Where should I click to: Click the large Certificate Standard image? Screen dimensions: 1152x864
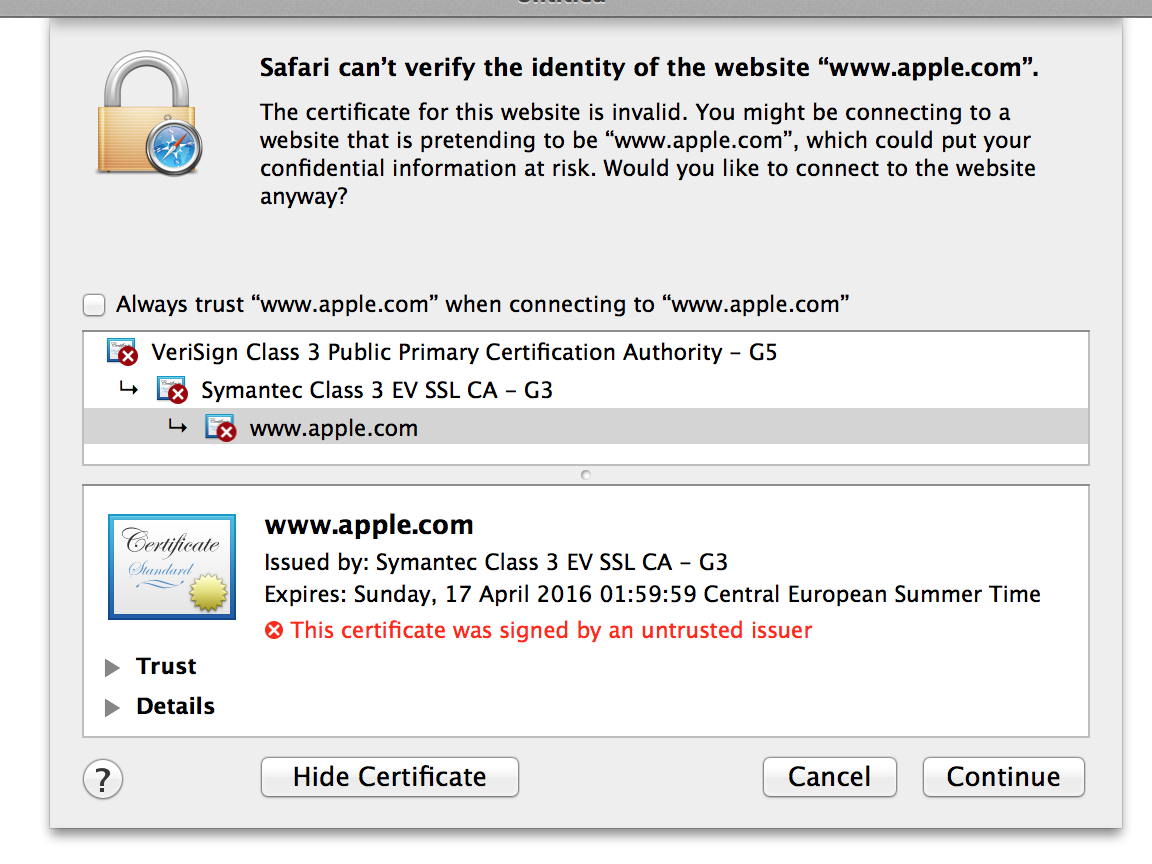172,566
